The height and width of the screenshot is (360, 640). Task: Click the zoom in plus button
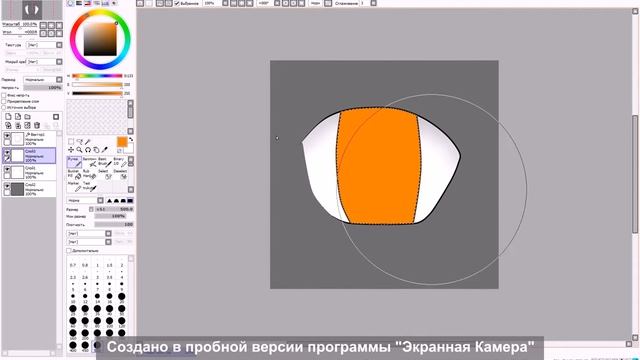(51, 25)
